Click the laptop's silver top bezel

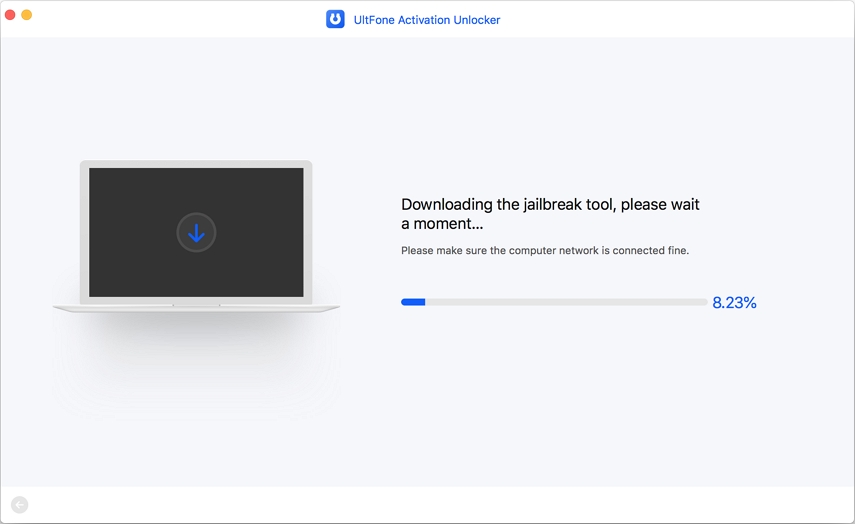[196, 164]
